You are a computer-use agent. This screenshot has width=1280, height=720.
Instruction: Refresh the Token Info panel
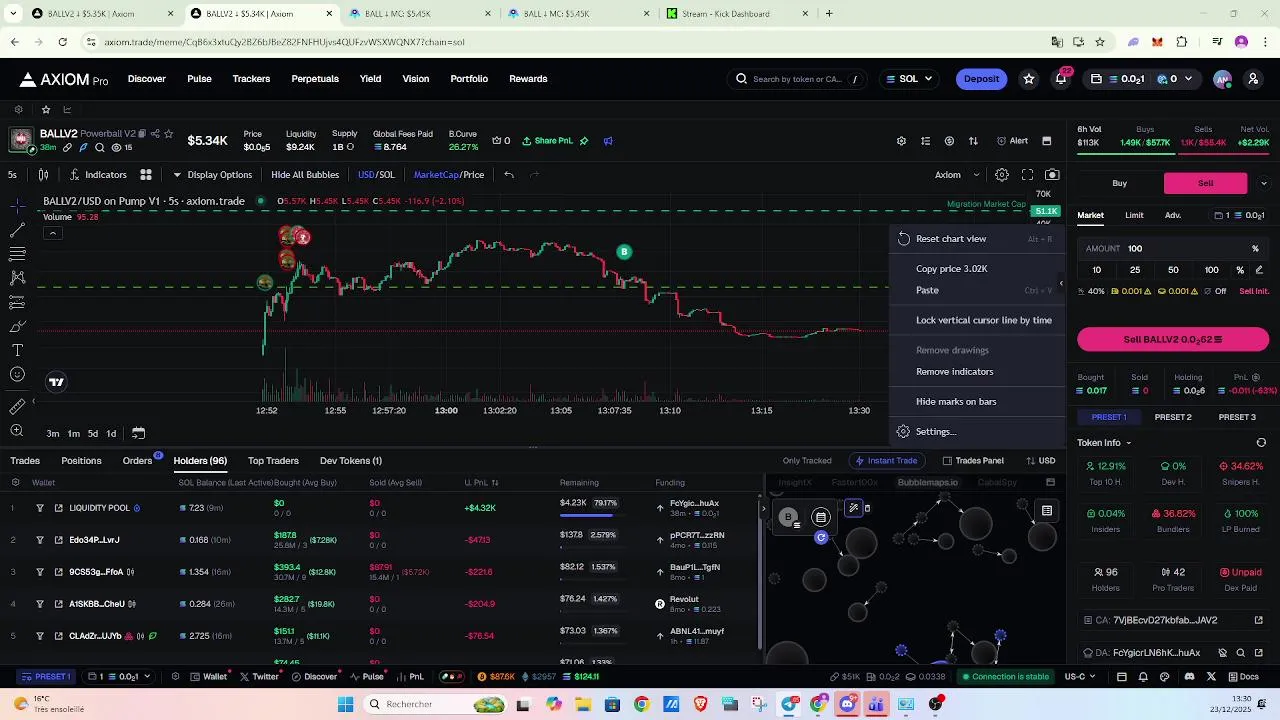1261,443
